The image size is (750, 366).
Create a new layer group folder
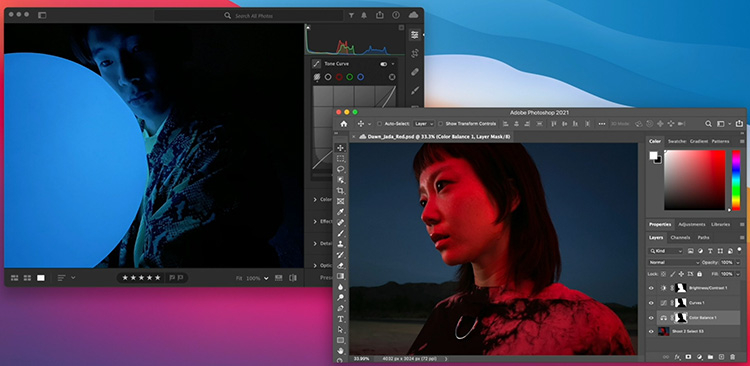tap(710, 357)
